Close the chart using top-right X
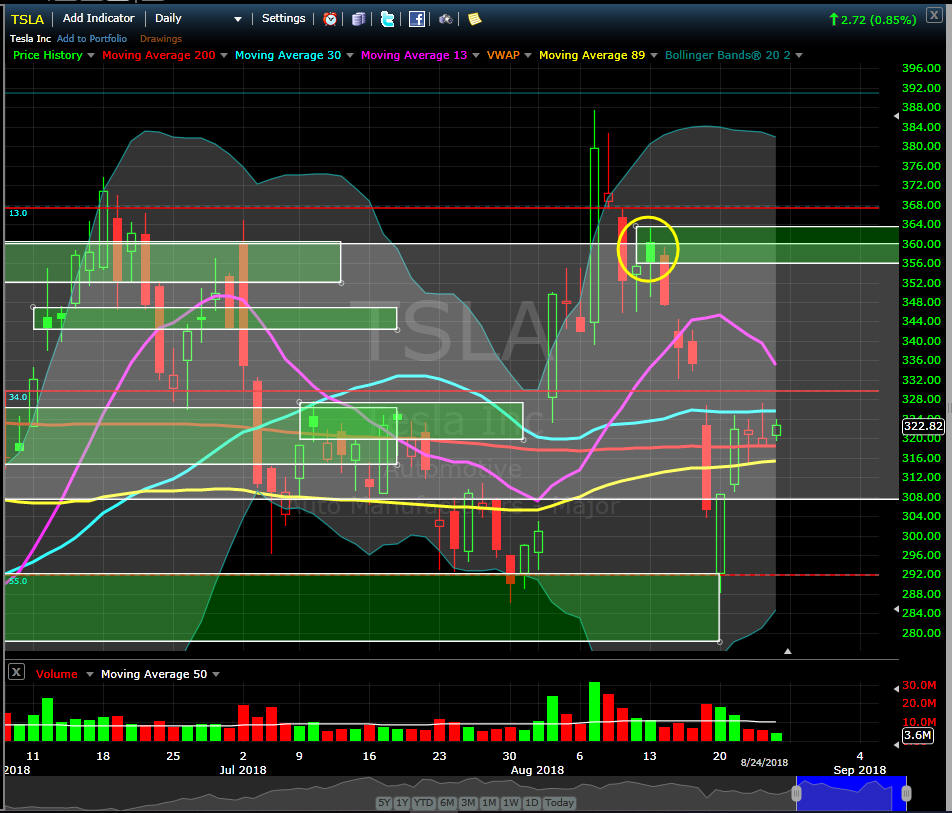Viewport: 952px width, 813px height. tap(933, 15)
